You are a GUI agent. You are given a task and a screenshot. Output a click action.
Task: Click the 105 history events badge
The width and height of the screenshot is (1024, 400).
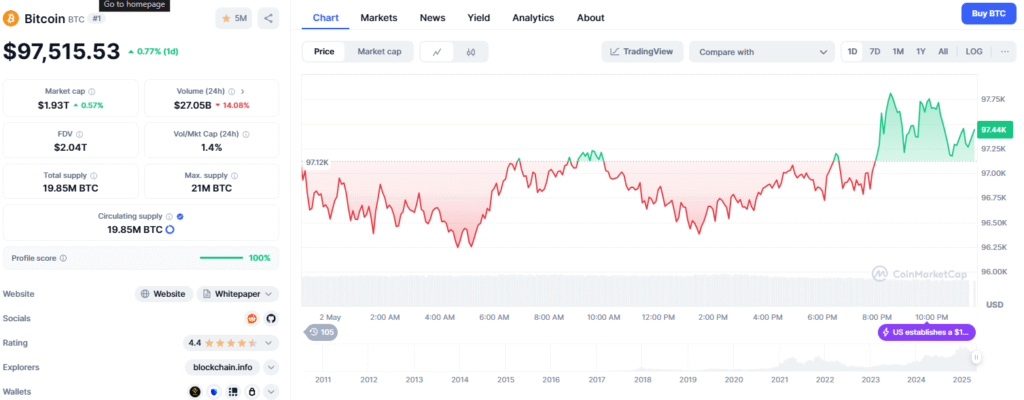point(322,332)
